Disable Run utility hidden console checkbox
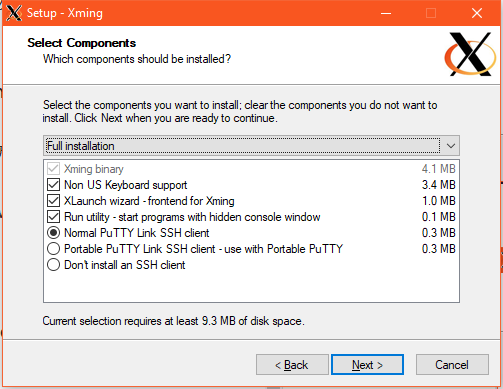503x389 pixels. pos(53,217)
